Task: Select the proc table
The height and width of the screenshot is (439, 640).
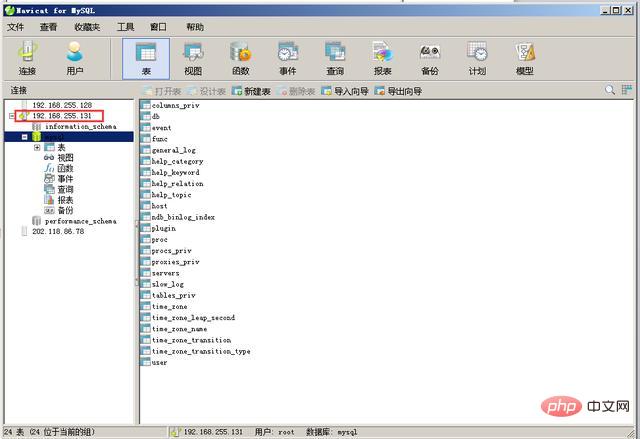Action: click(x=160, y=239)
